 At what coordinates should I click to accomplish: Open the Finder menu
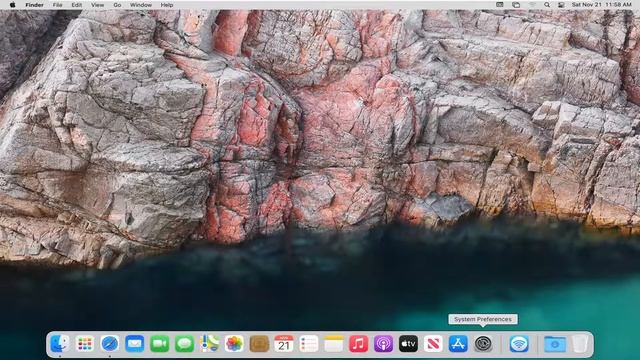(34, 5)
